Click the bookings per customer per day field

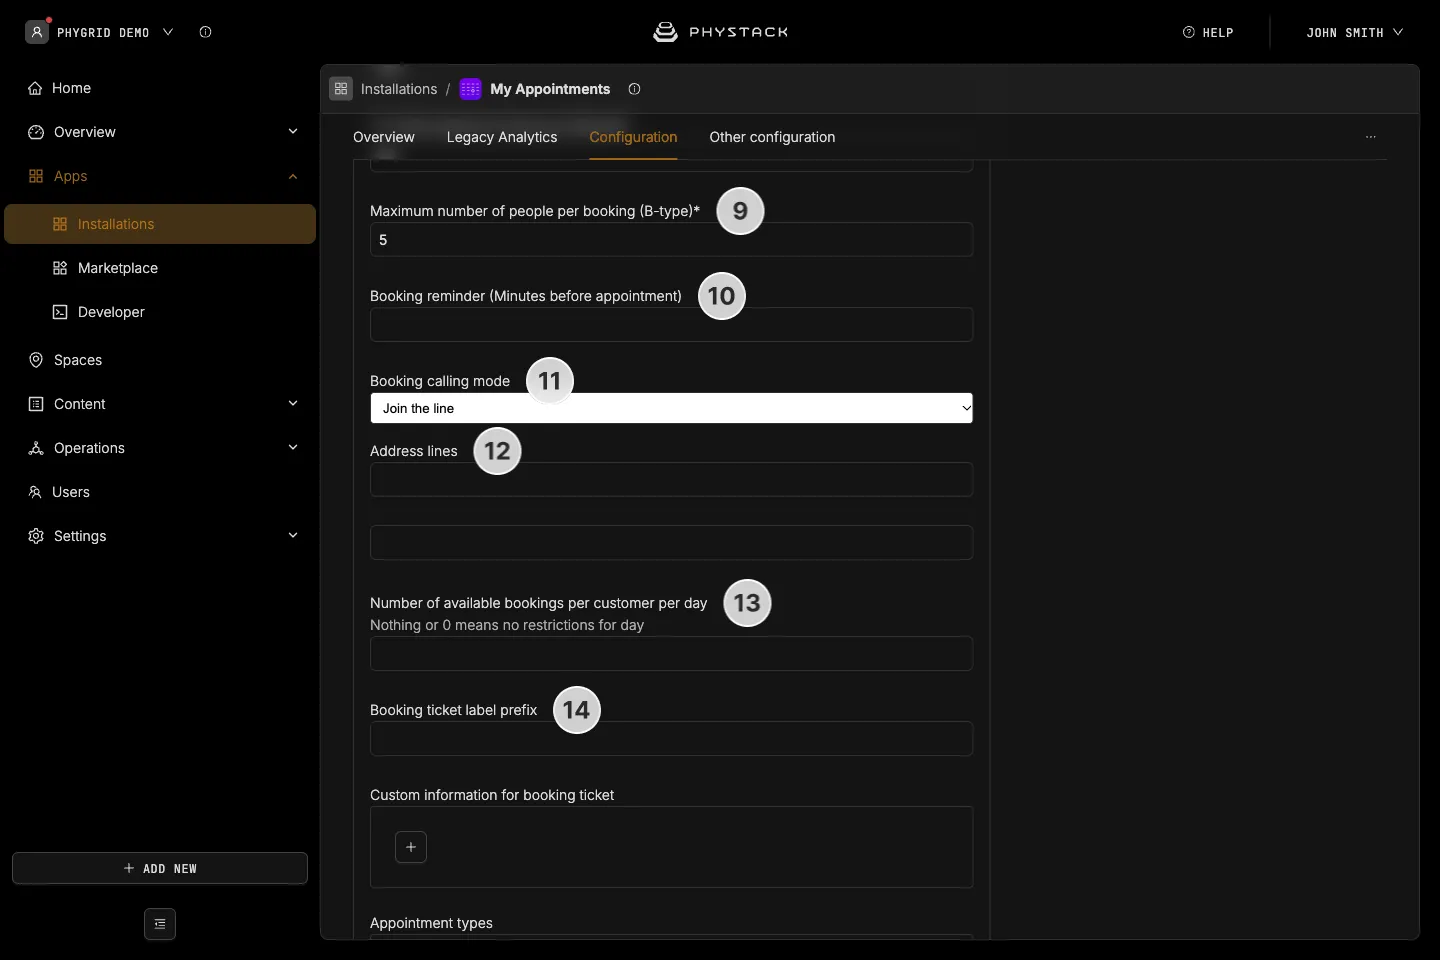pyautogui.click(x=671, y=654)
